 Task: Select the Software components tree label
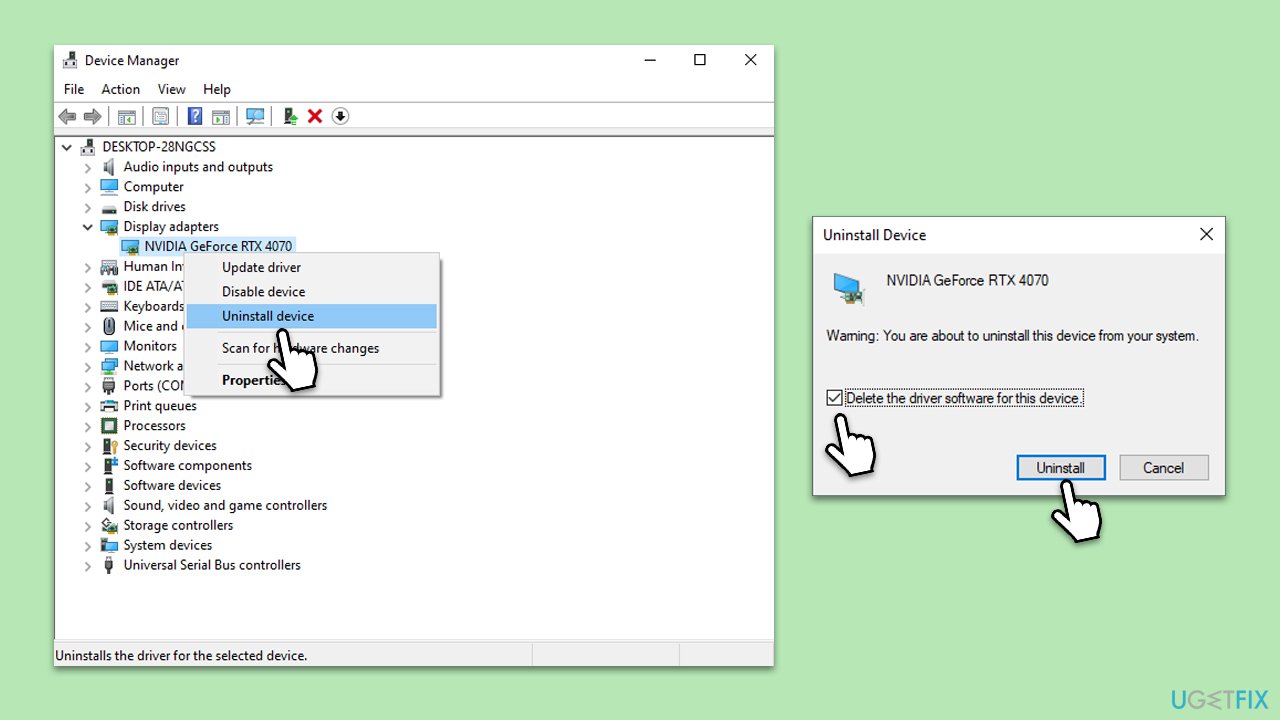(x=187, y=466)
